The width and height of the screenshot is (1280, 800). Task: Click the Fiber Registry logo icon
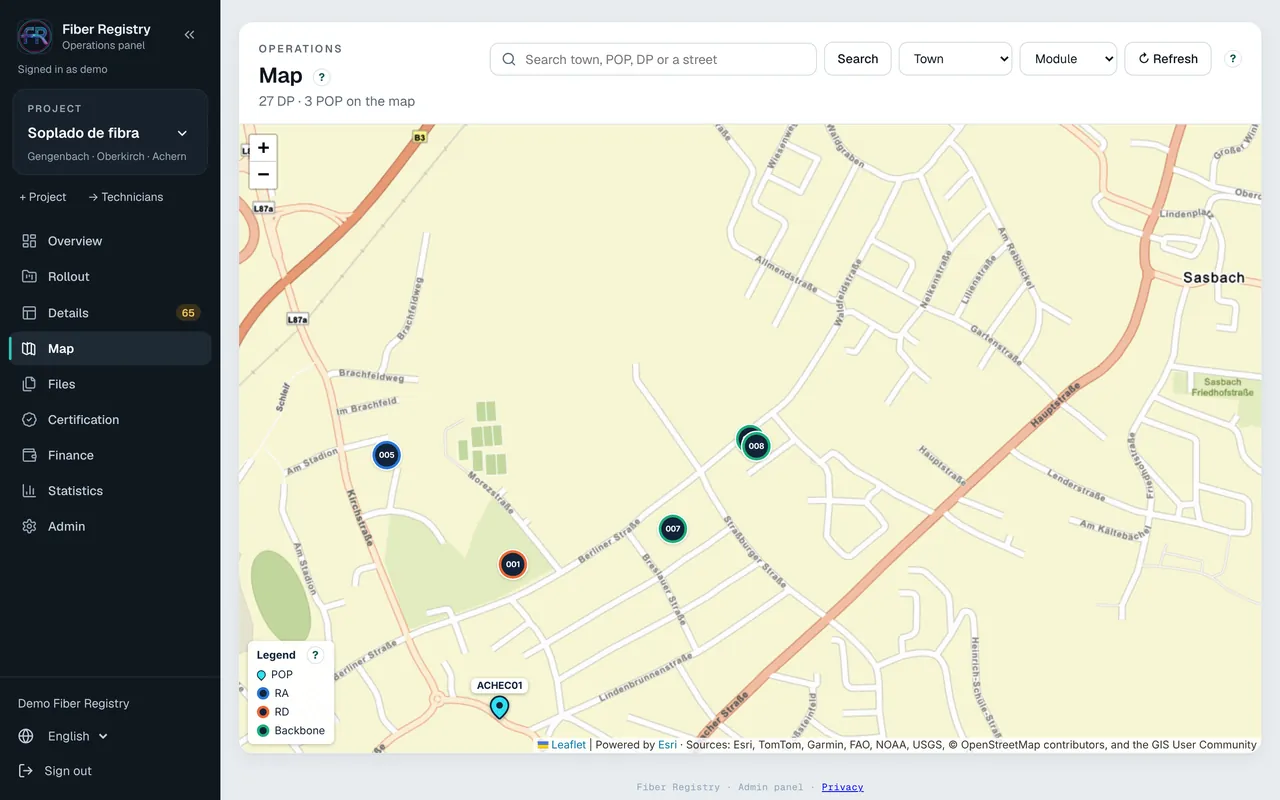tap(35, 36)
